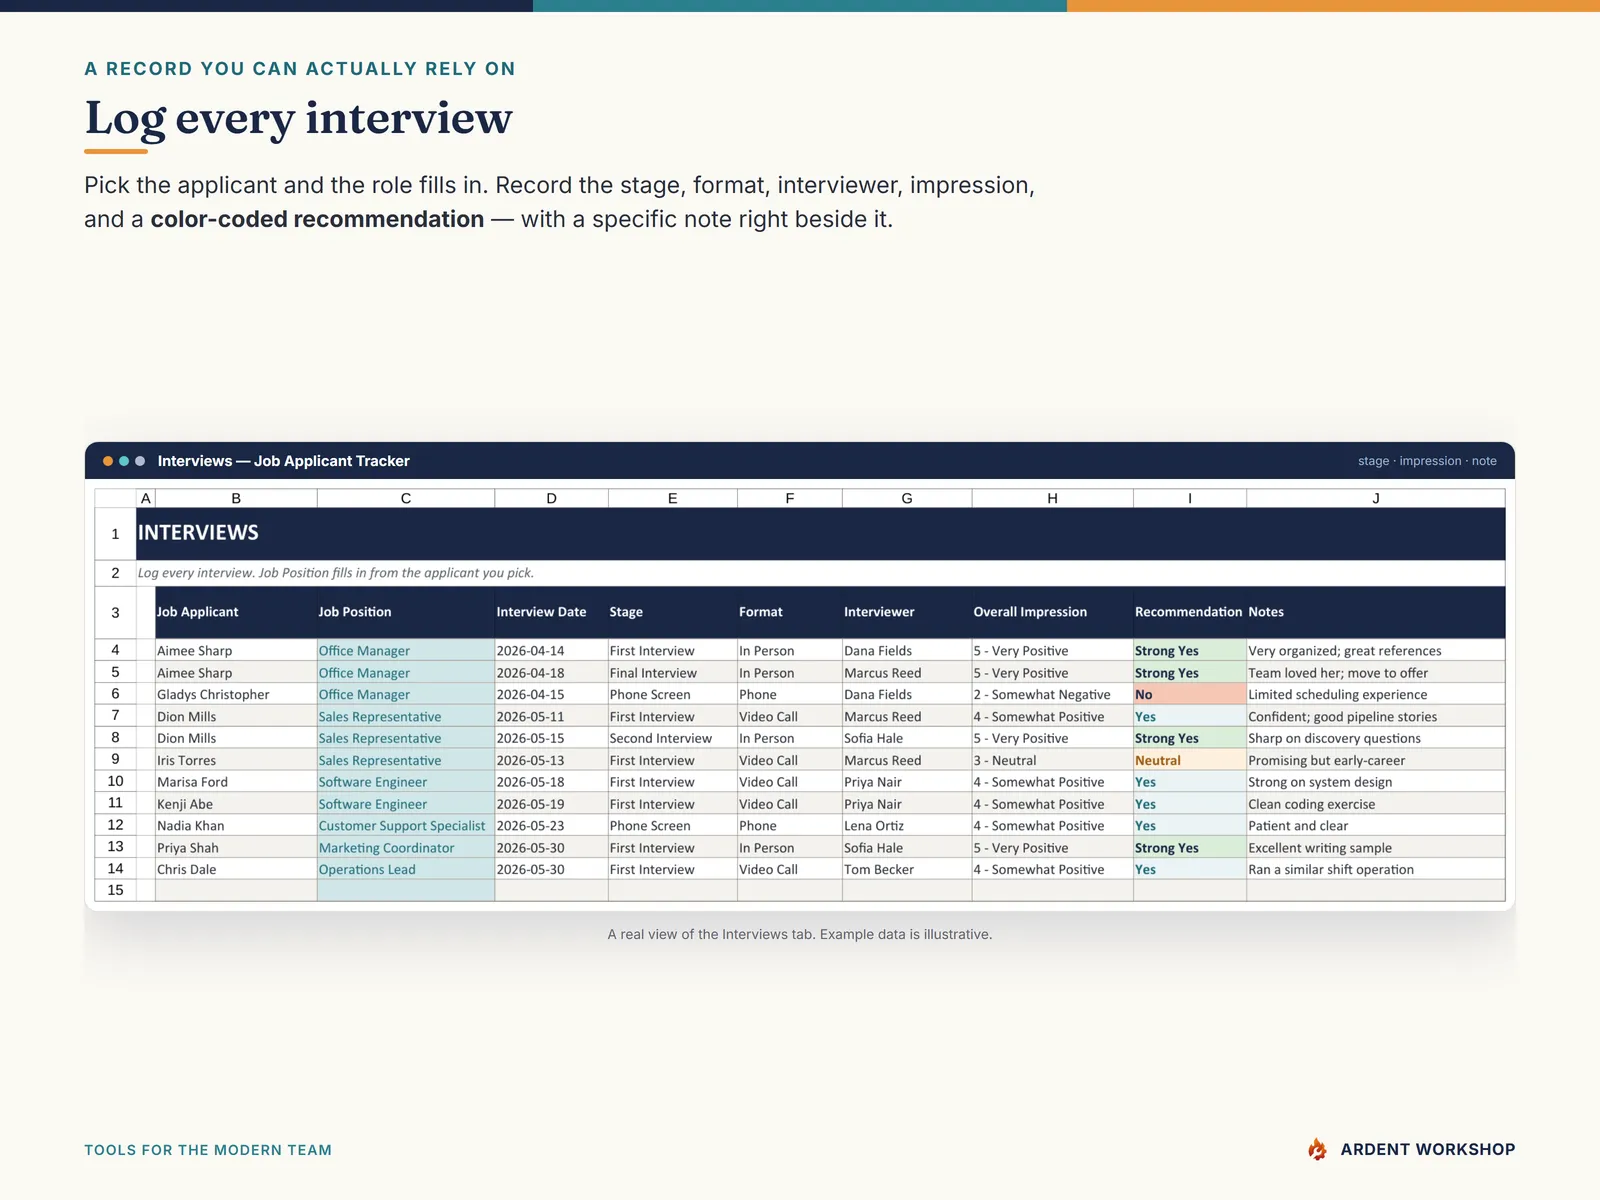The image size is (1600, 1200).
Task: Select column H header
Action: [1052, 498]
